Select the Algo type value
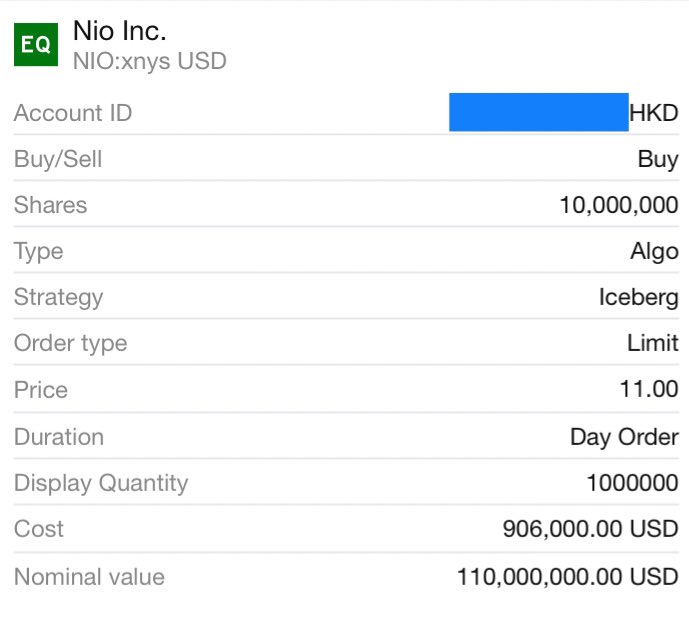 [x=654, y=252]
